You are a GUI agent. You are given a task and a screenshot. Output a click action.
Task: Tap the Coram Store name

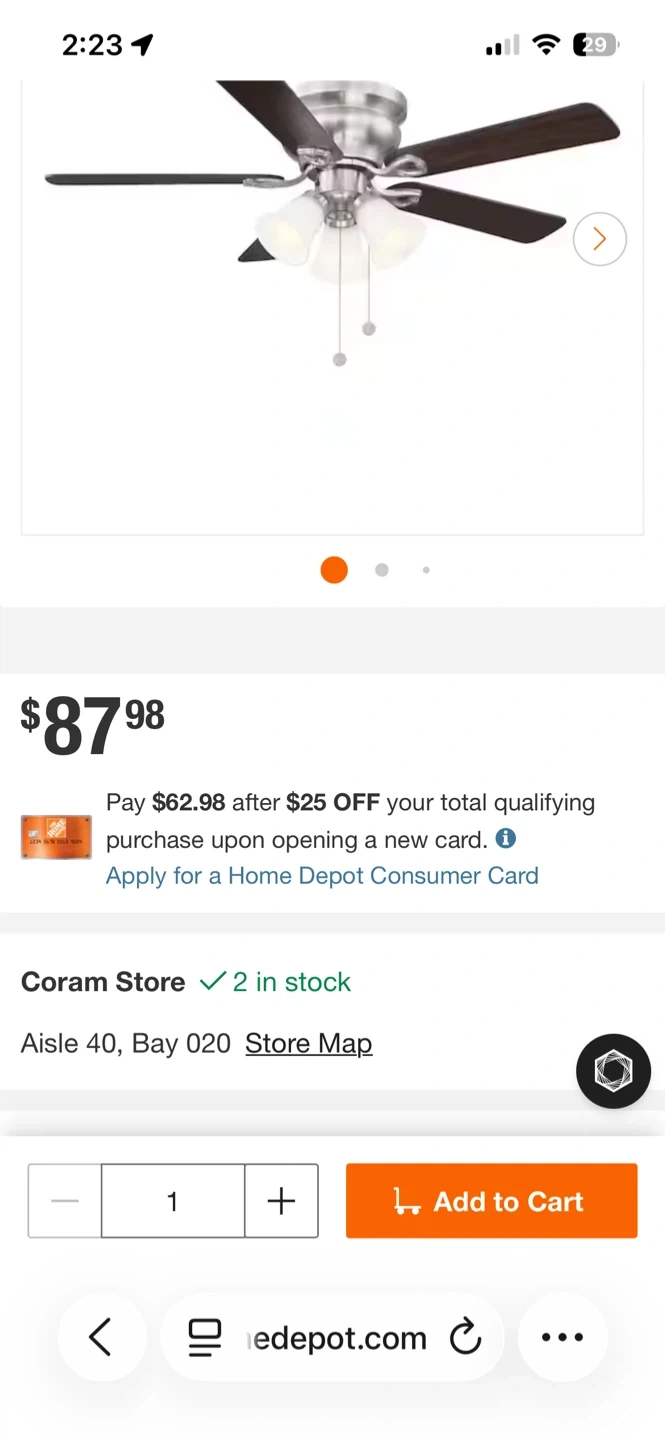pyautogui.click(x=103, y=982)
